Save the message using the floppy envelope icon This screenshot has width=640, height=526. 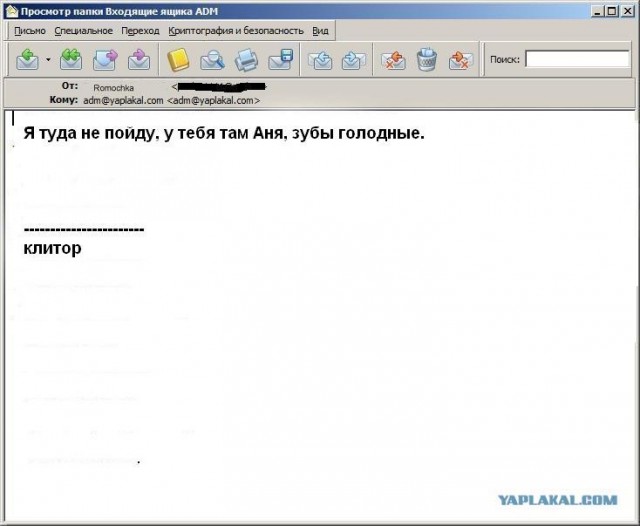tap(280, 60)
